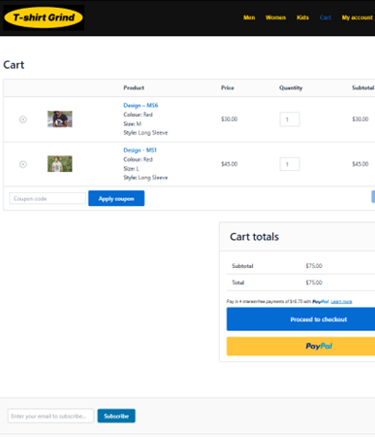The image size is (375, 437).
Task: Go to the Kids section
Action: click(303, 17)
